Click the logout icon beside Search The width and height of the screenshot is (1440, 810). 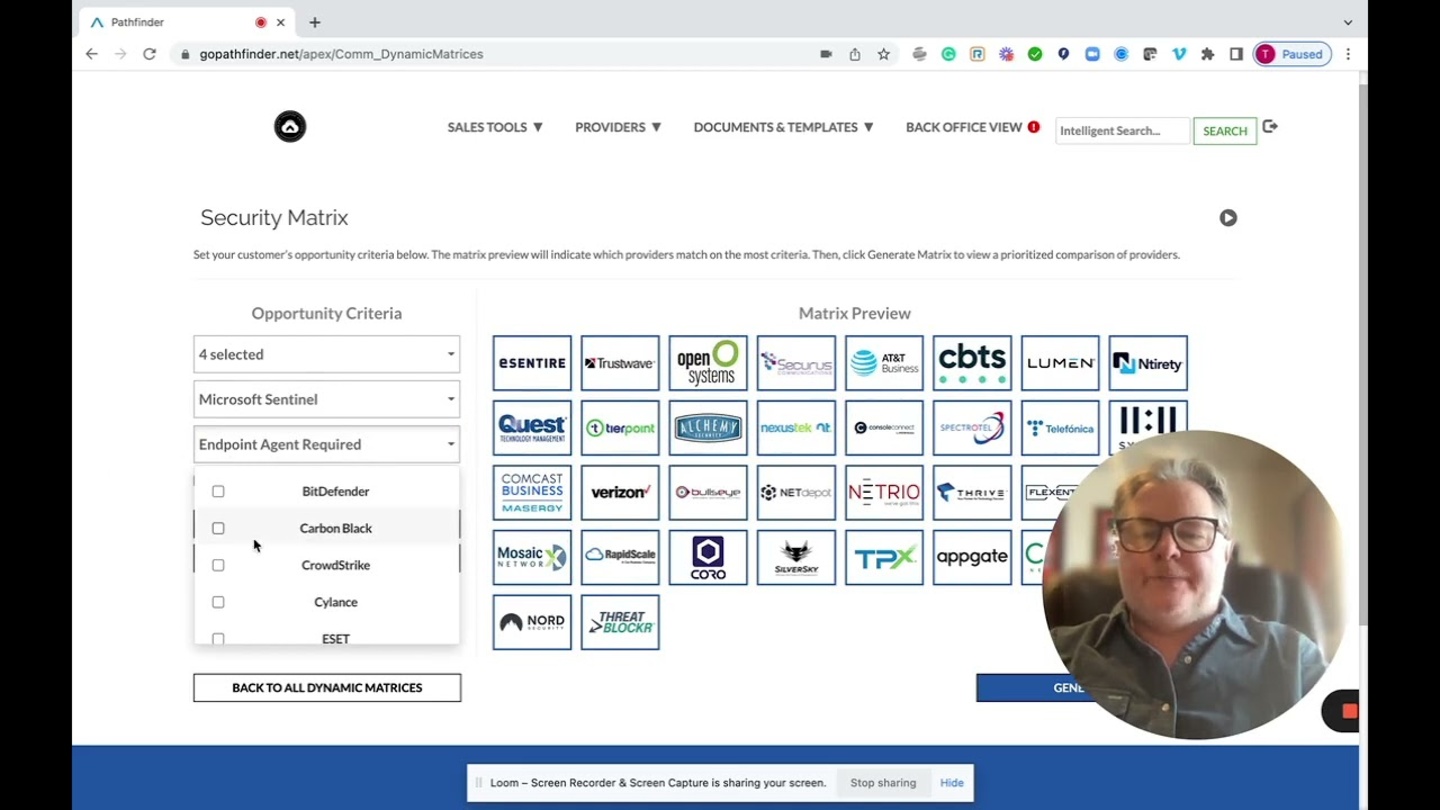click(1270, 127)
